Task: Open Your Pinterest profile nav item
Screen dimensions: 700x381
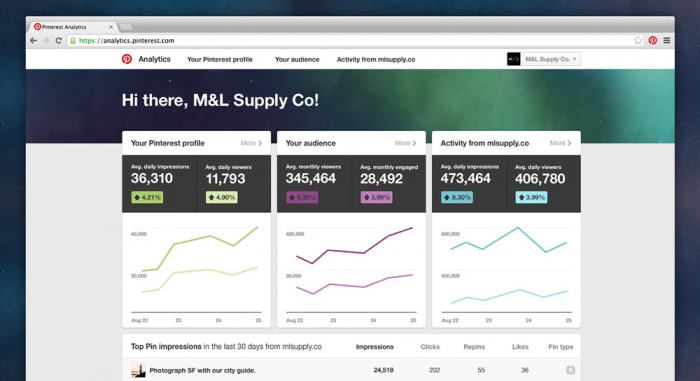Action: tap(220, 59)
